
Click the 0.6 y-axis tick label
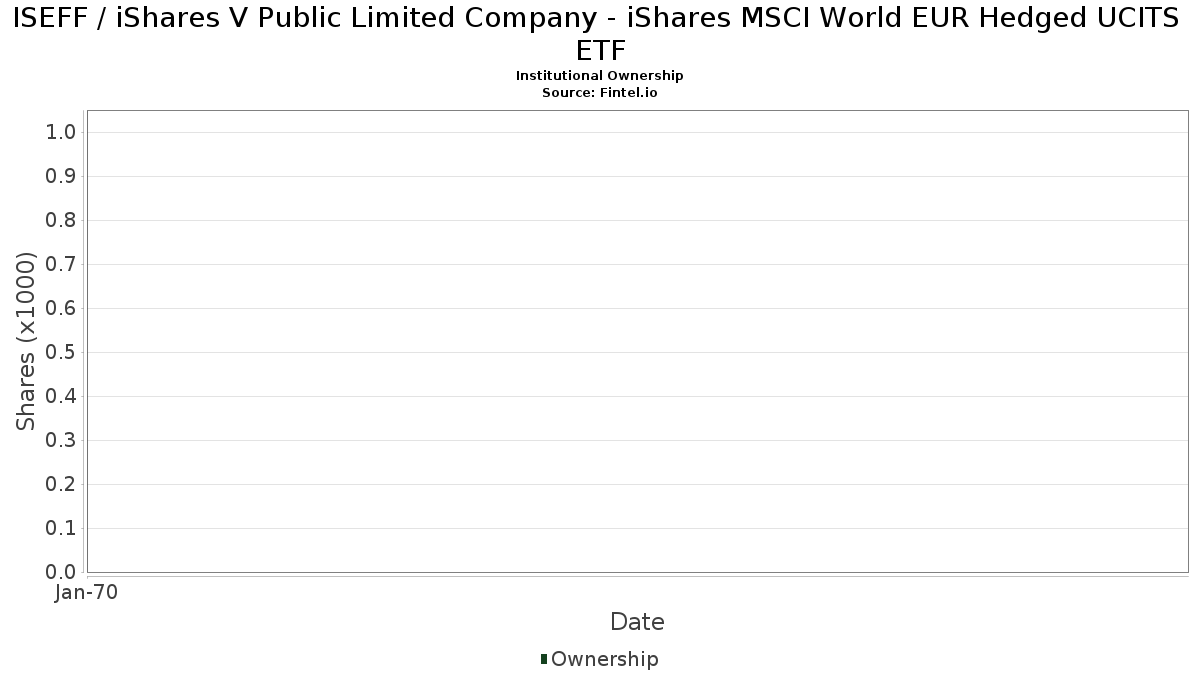(62, 309)
